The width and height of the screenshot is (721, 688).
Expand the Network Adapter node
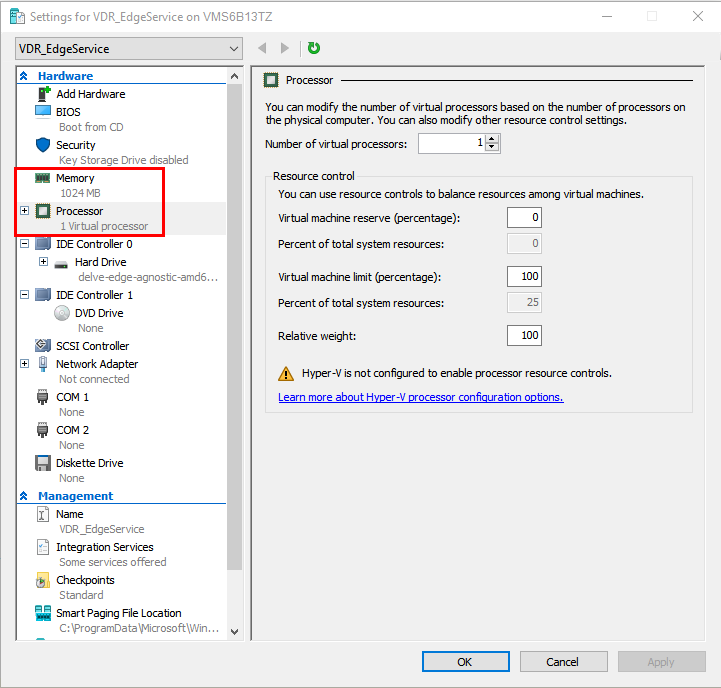click(25, 364)
